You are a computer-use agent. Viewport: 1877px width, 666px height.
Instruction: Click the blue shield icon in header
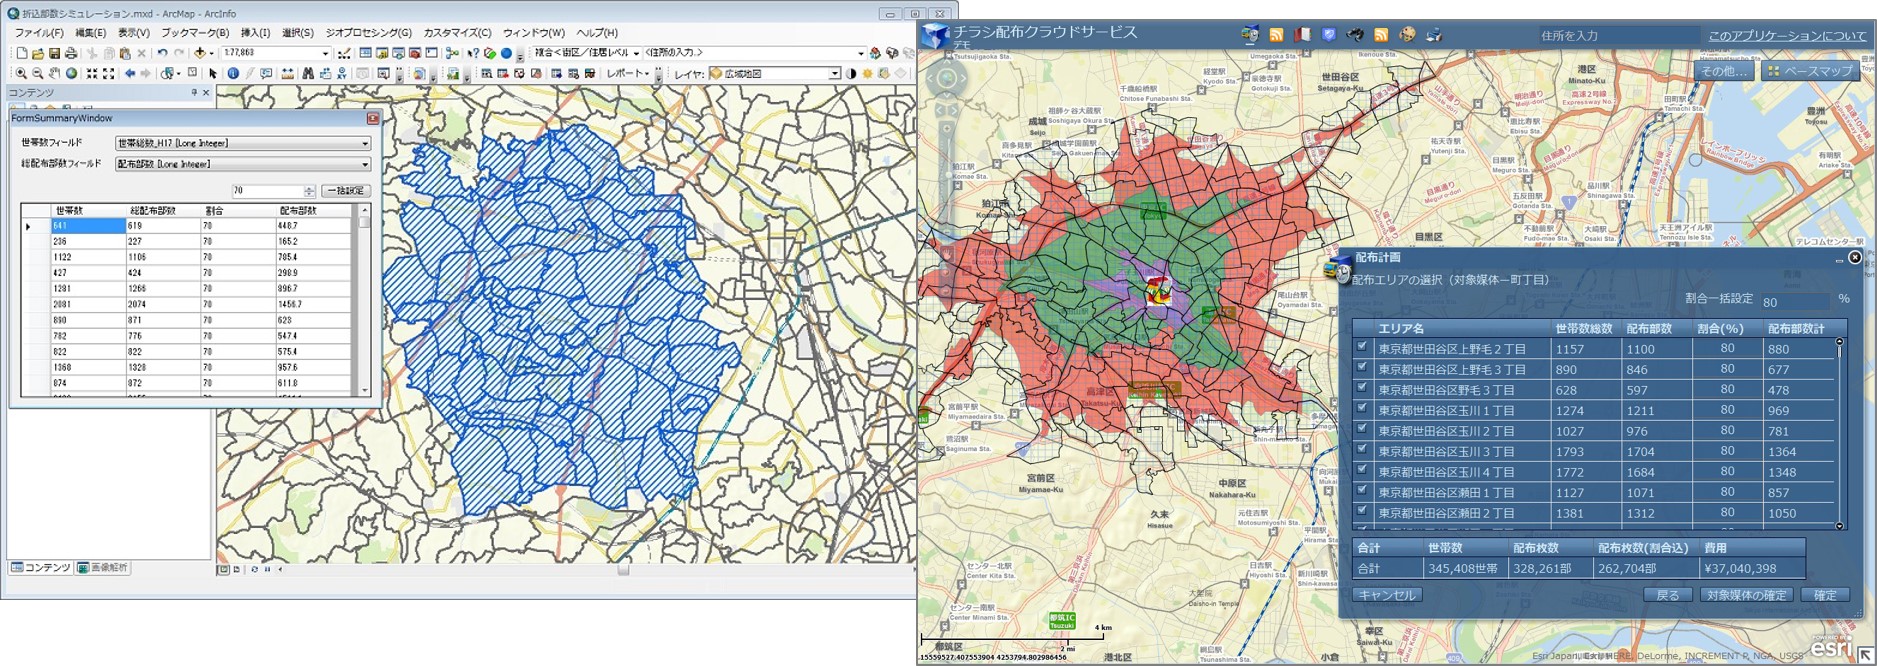click(x=1328, y=35)
